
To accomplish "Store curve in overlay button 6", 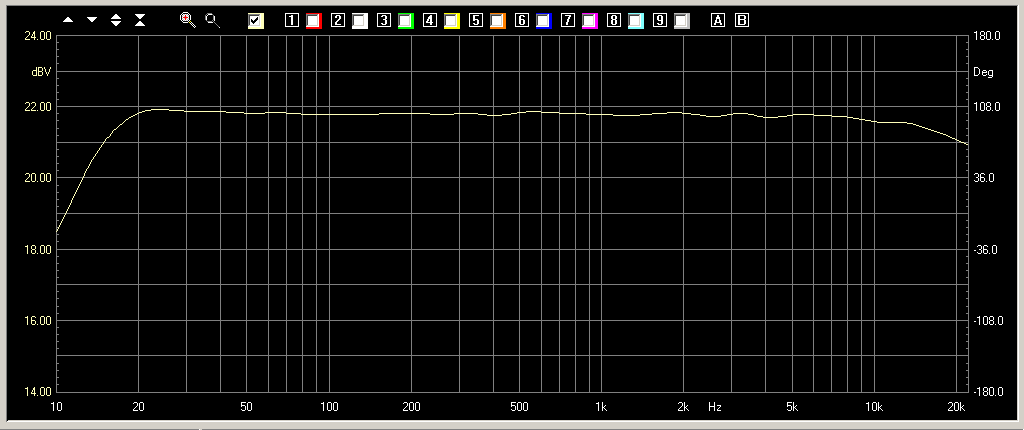I will pos(522,20).
